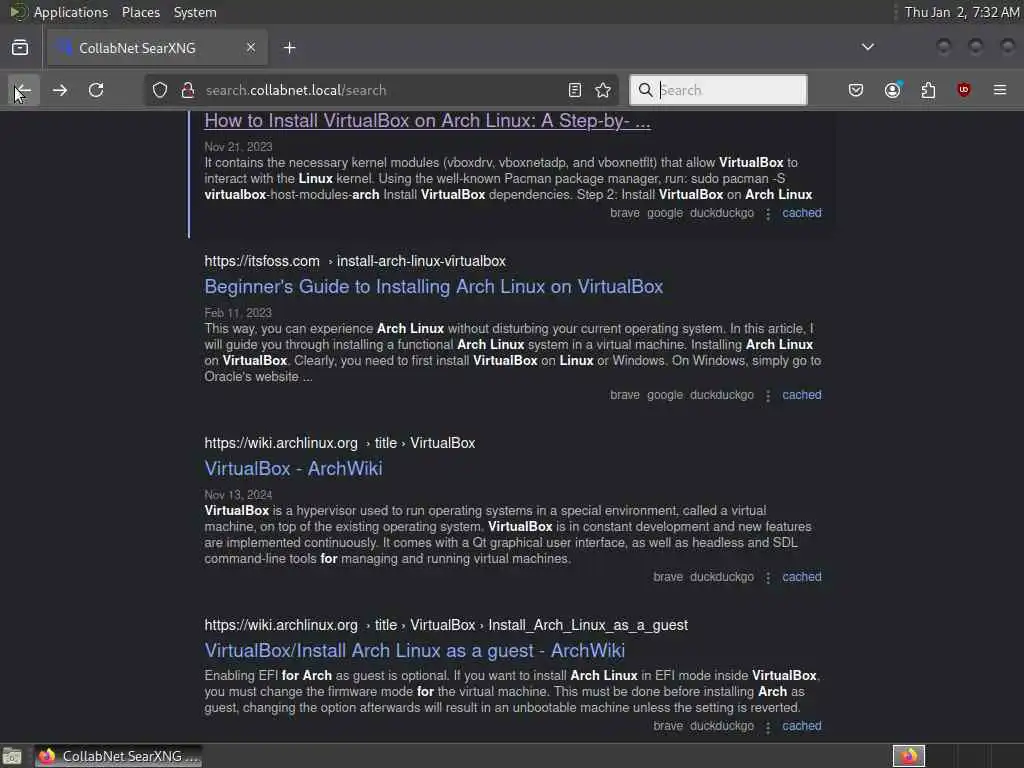Expand the list all tabs chevron
The image size is (1024, 768).
867,47
